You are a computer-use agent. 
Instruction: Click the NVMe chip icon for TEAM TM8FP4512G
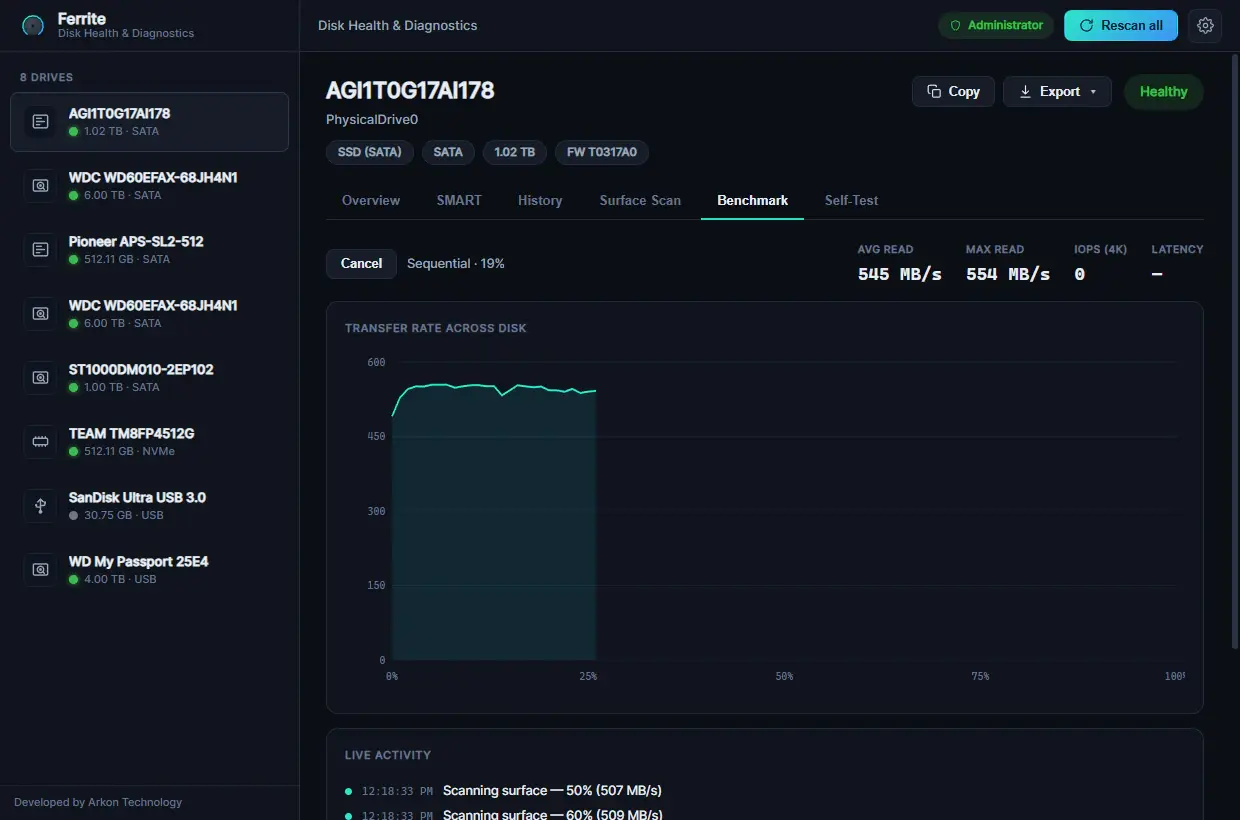tap(40, 441)
